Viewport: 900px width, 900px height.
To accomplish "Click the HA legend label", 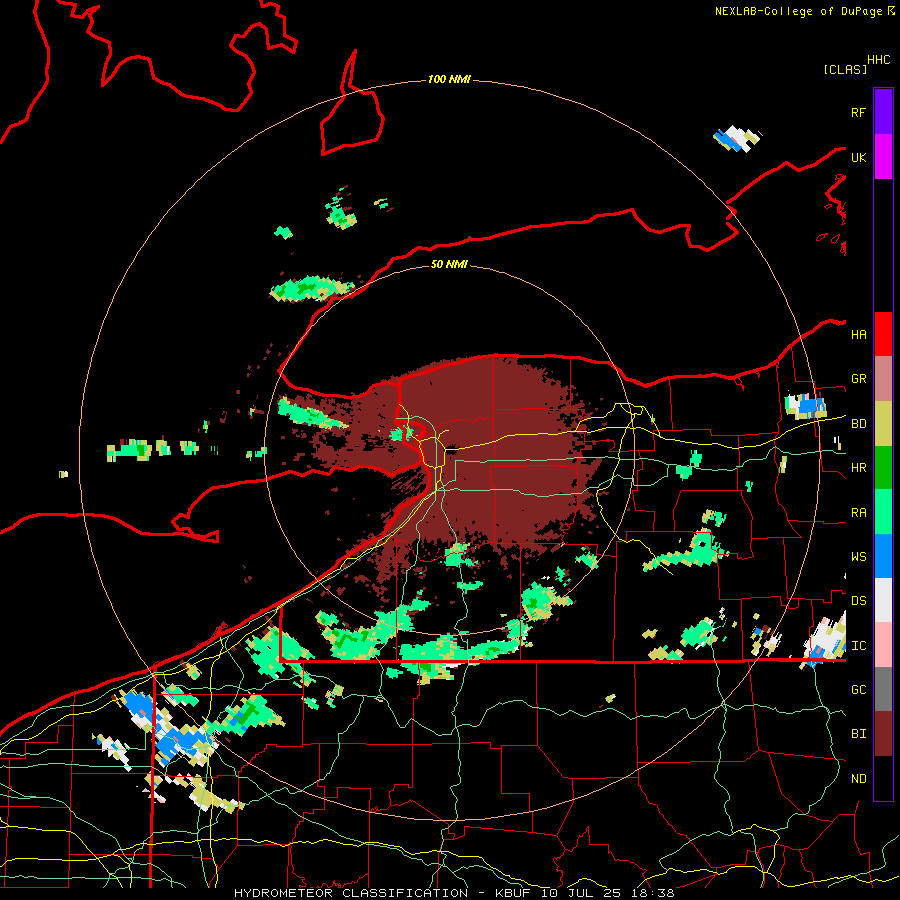I will point(858,334).
